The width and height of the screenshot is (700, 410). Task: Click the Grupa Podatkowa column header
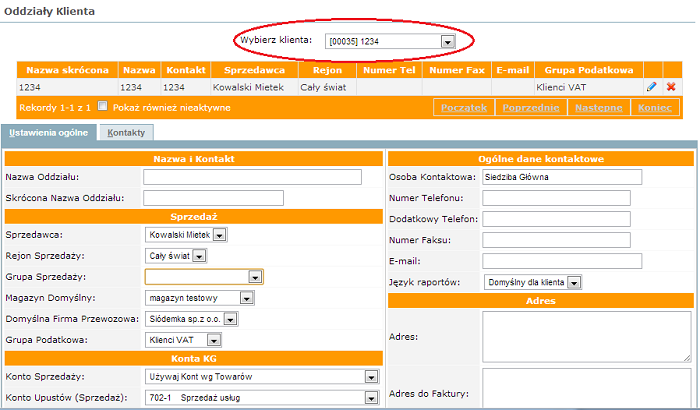(x=589, y=70)
